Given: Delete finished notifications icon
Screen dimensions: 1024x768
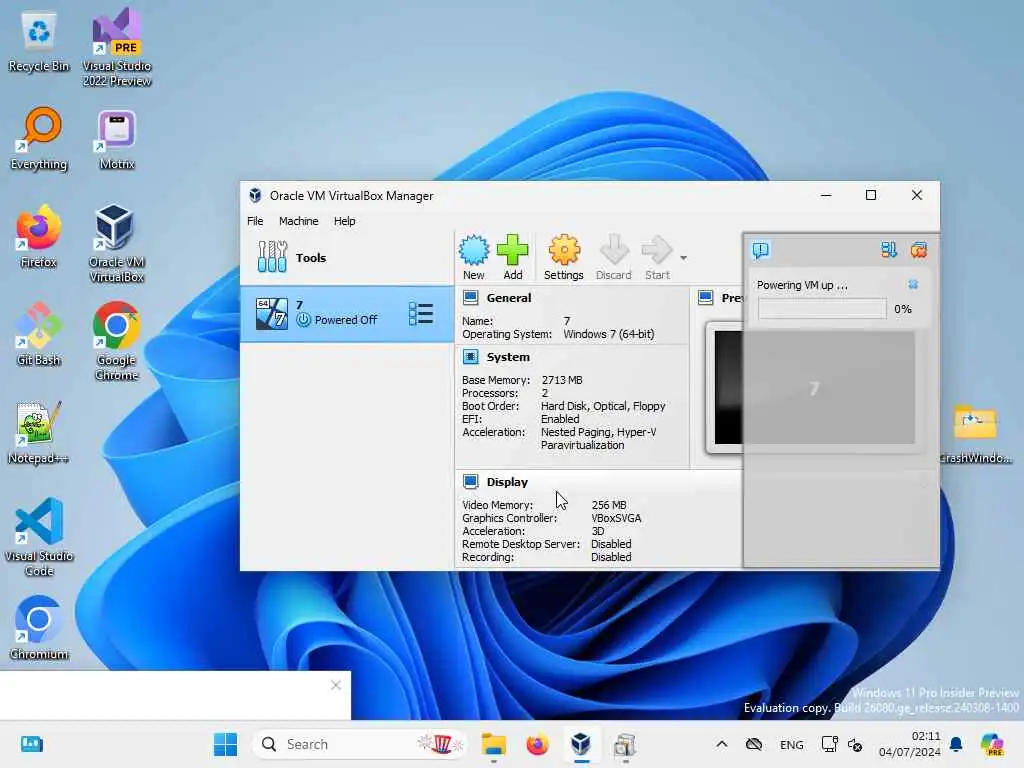Looking at the screenshot, I should pyautogui.click(x=919, y=250).
